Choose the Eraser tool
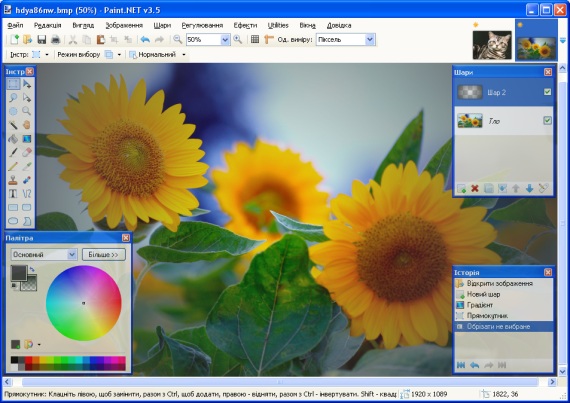 click(x=27, y=152)
